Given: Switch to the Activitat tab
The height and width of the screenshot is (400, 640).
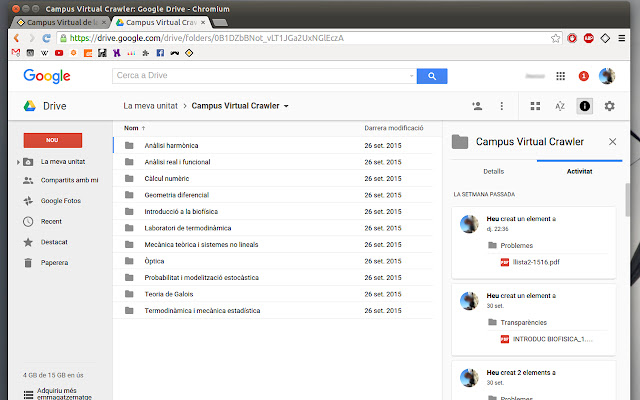Looking at the screenshot, I should click(x=579, y=171).
